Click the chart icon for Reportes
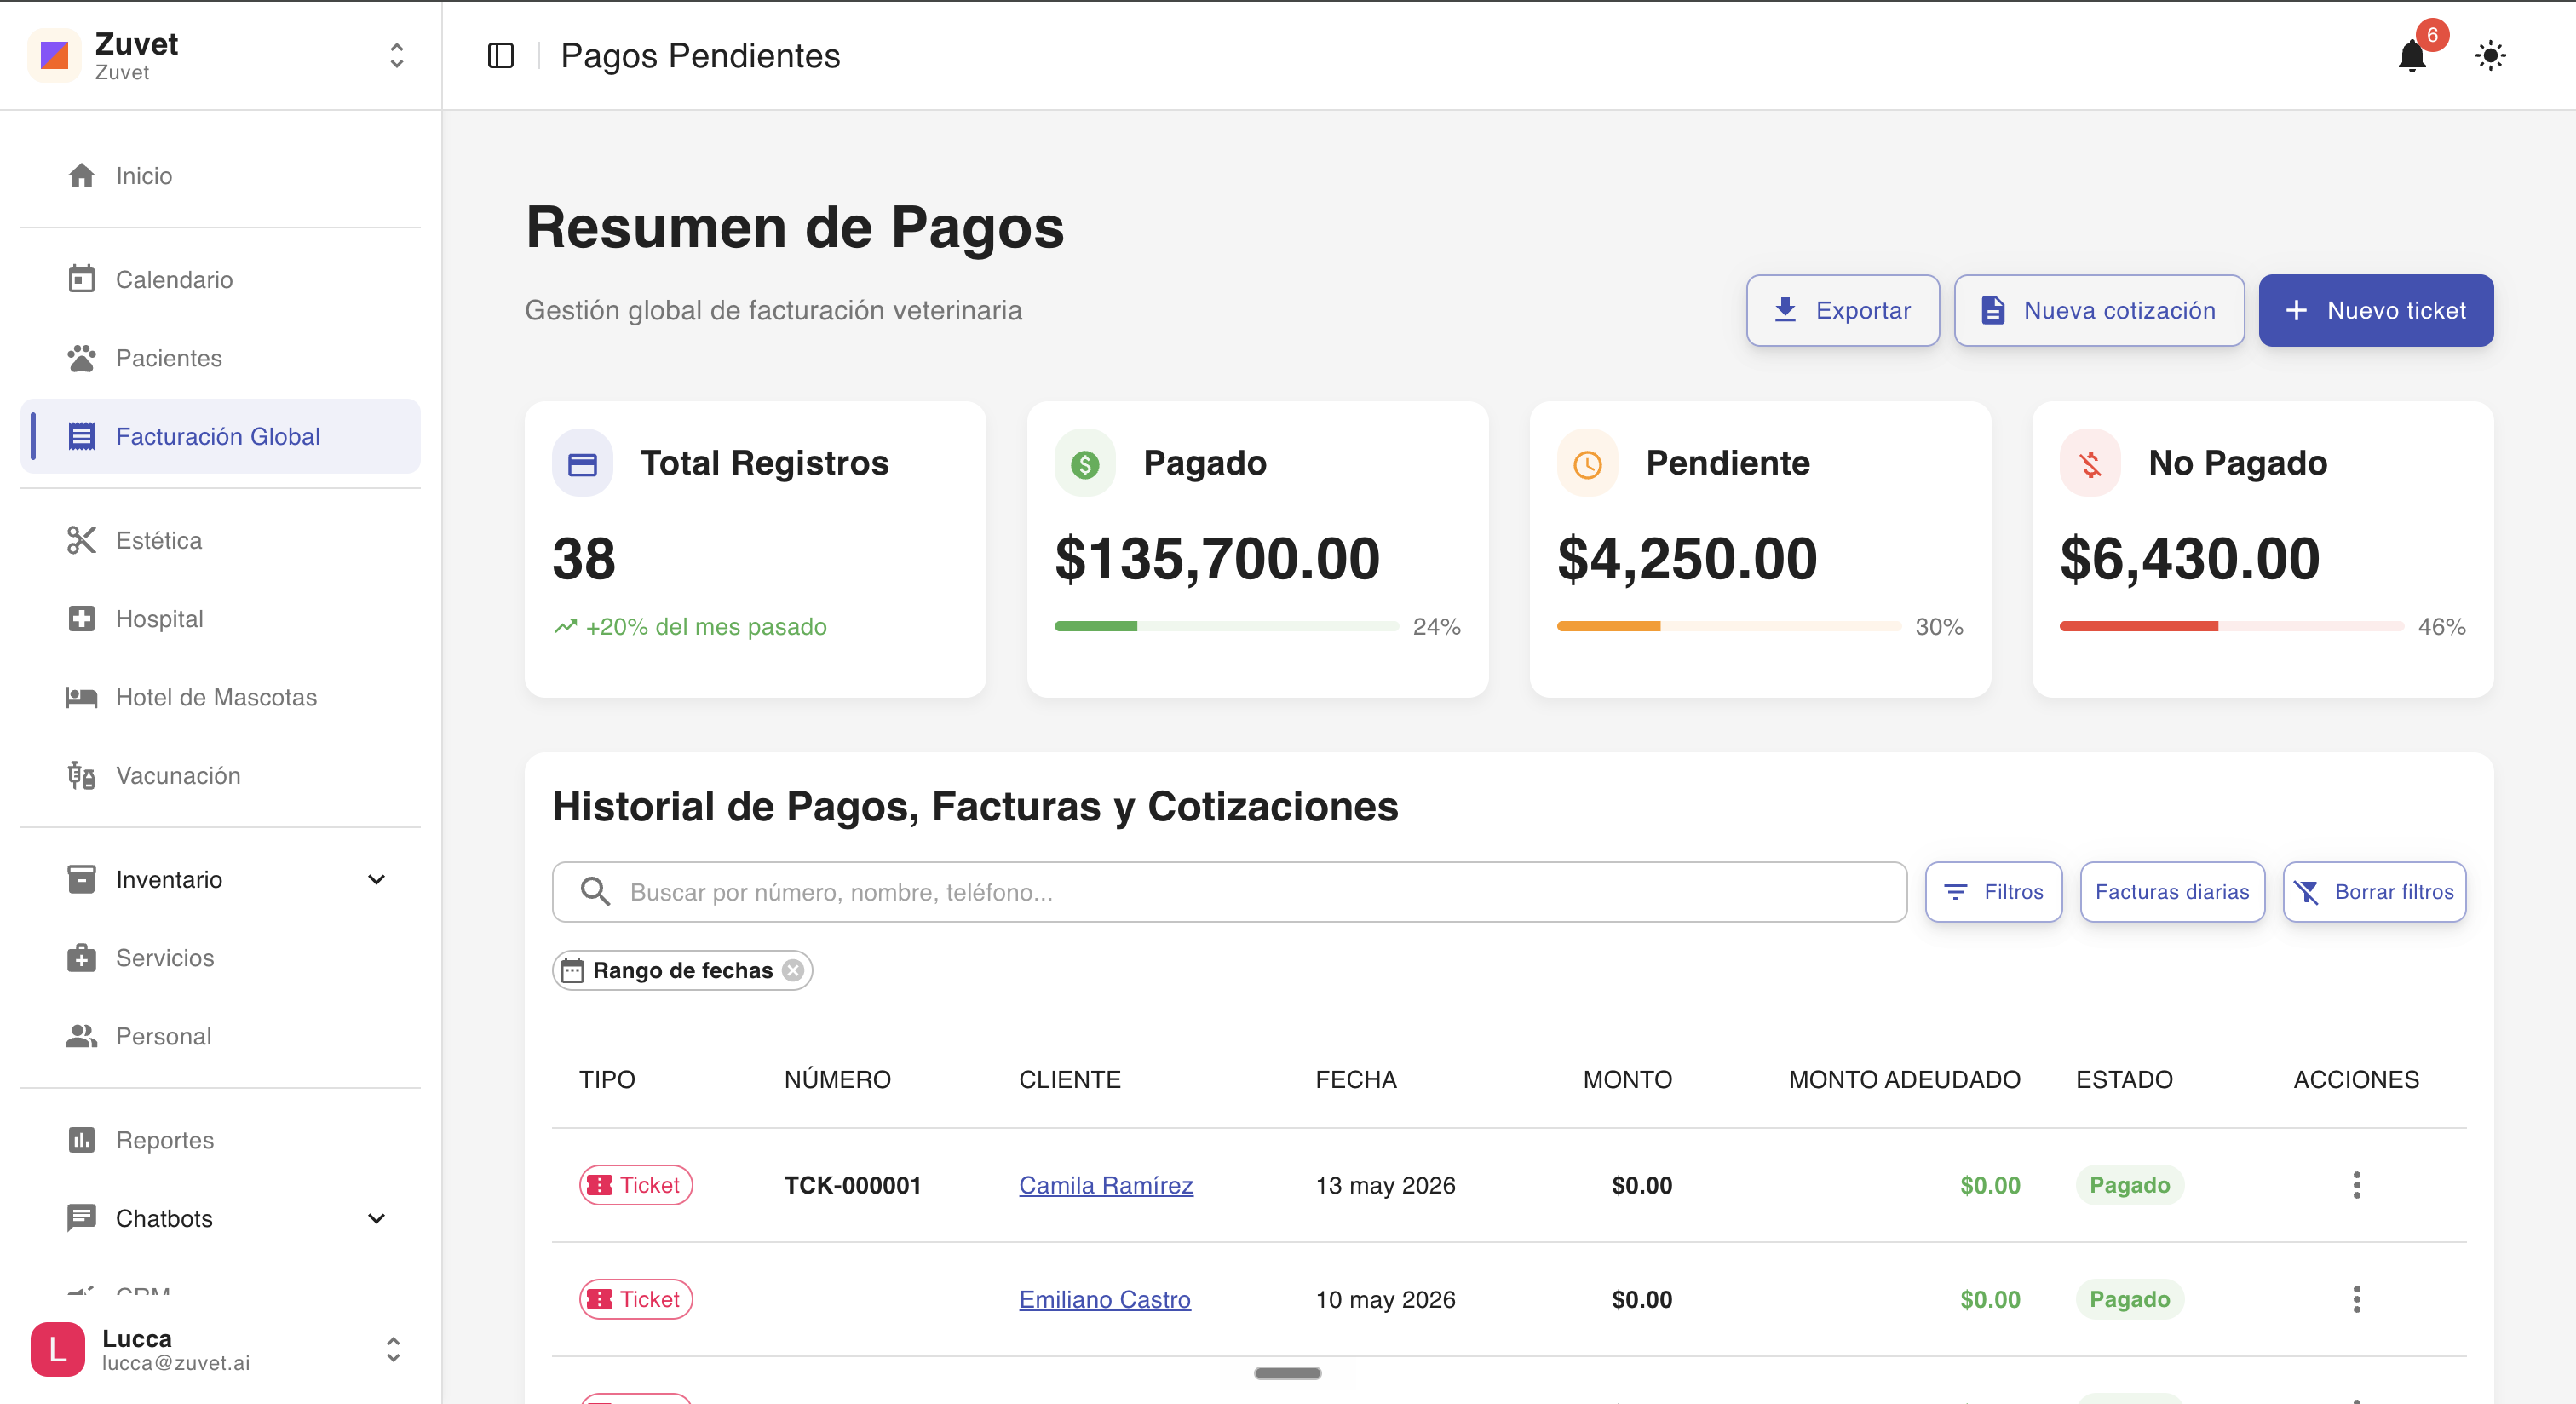Screen dimensions: 2576x1404 (81, 1140)
